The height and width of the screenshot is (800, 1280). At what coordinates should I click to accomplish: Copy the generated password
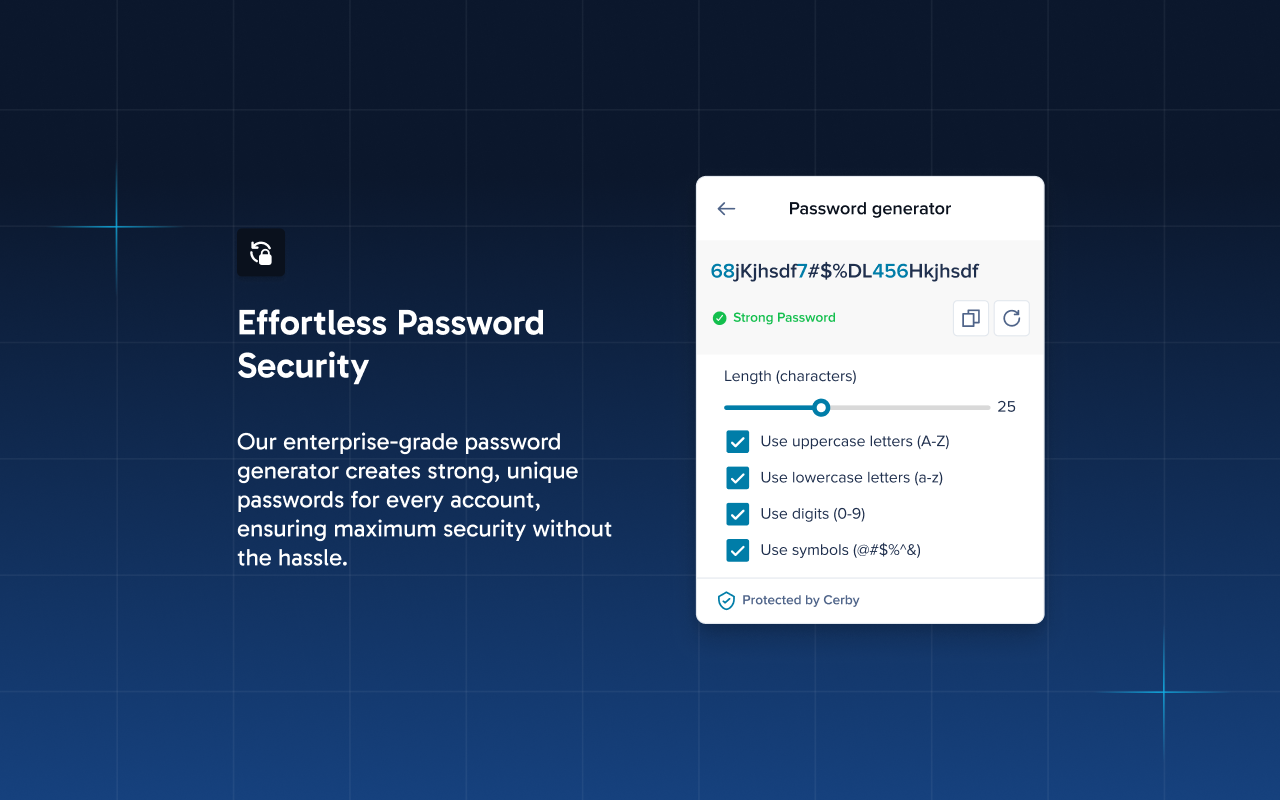(x=971, y=318)
